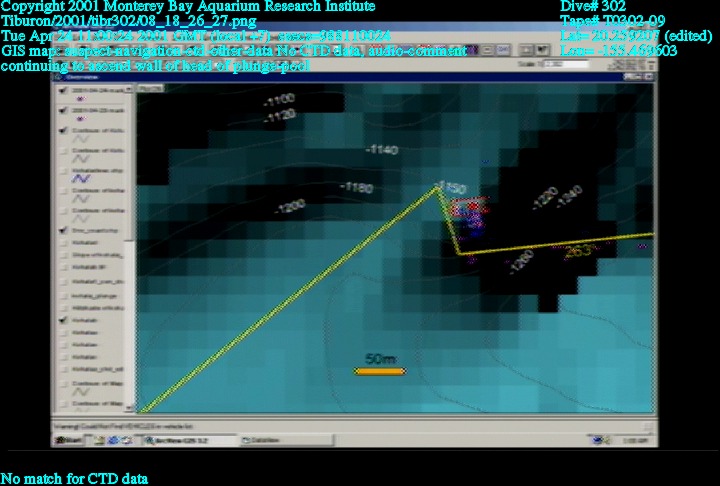This screenshot has height=486, width=720.
Task: Click the blue line symbol in legend
Action: (x=81, y=179)
